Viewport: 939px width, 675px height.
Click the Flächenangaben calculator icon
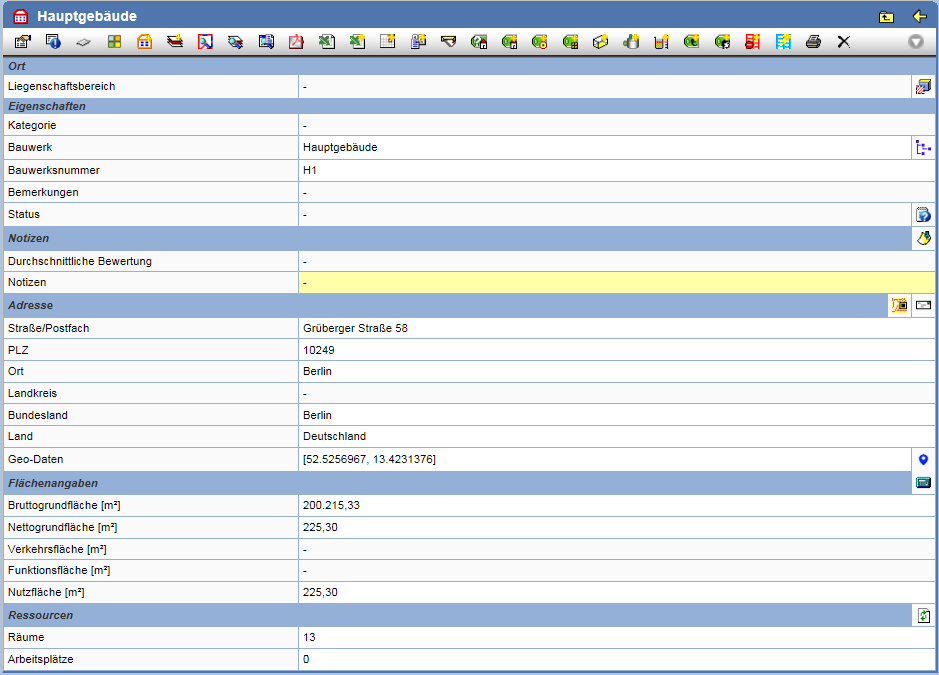(923, 482)
